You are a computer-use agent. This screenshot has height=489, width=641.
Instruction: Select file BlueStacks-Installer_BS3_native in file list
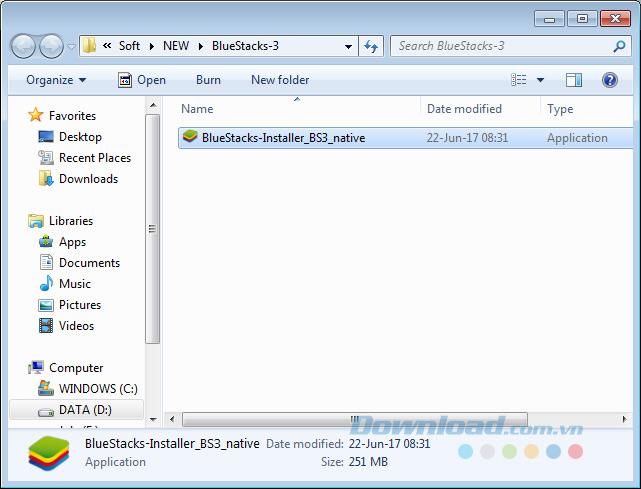[283, 138]
